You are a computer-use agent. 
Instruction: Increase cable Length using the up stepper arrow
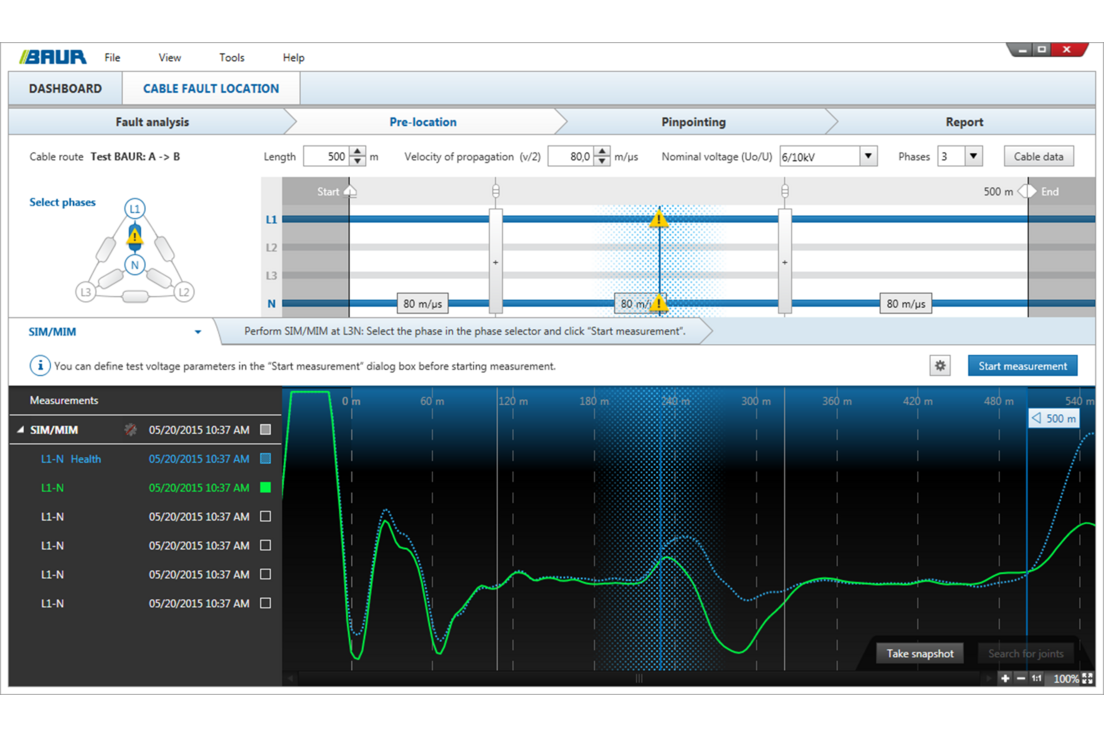pos(358,151)
